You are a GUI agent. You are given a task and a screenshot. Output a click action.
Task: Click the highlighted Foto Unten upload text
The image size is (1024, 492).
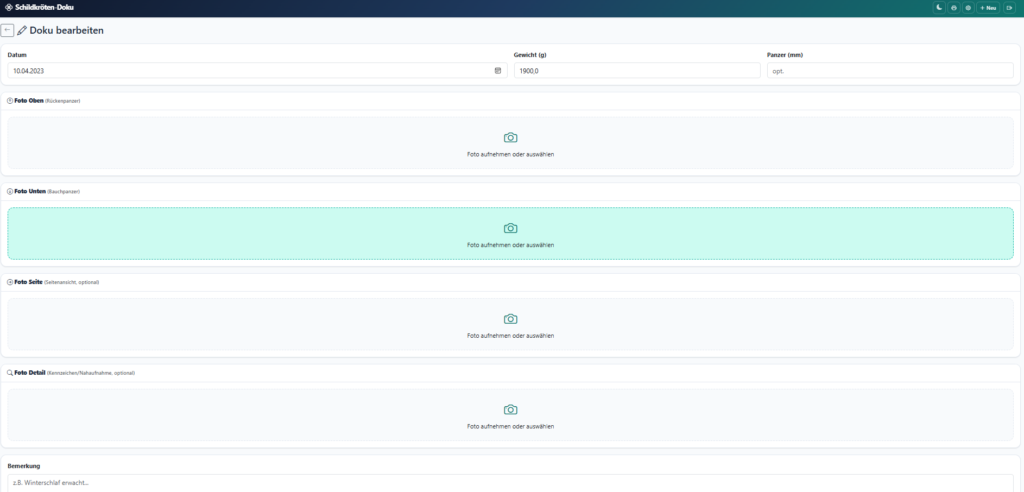pyautogui.click(x=510, y=245)
